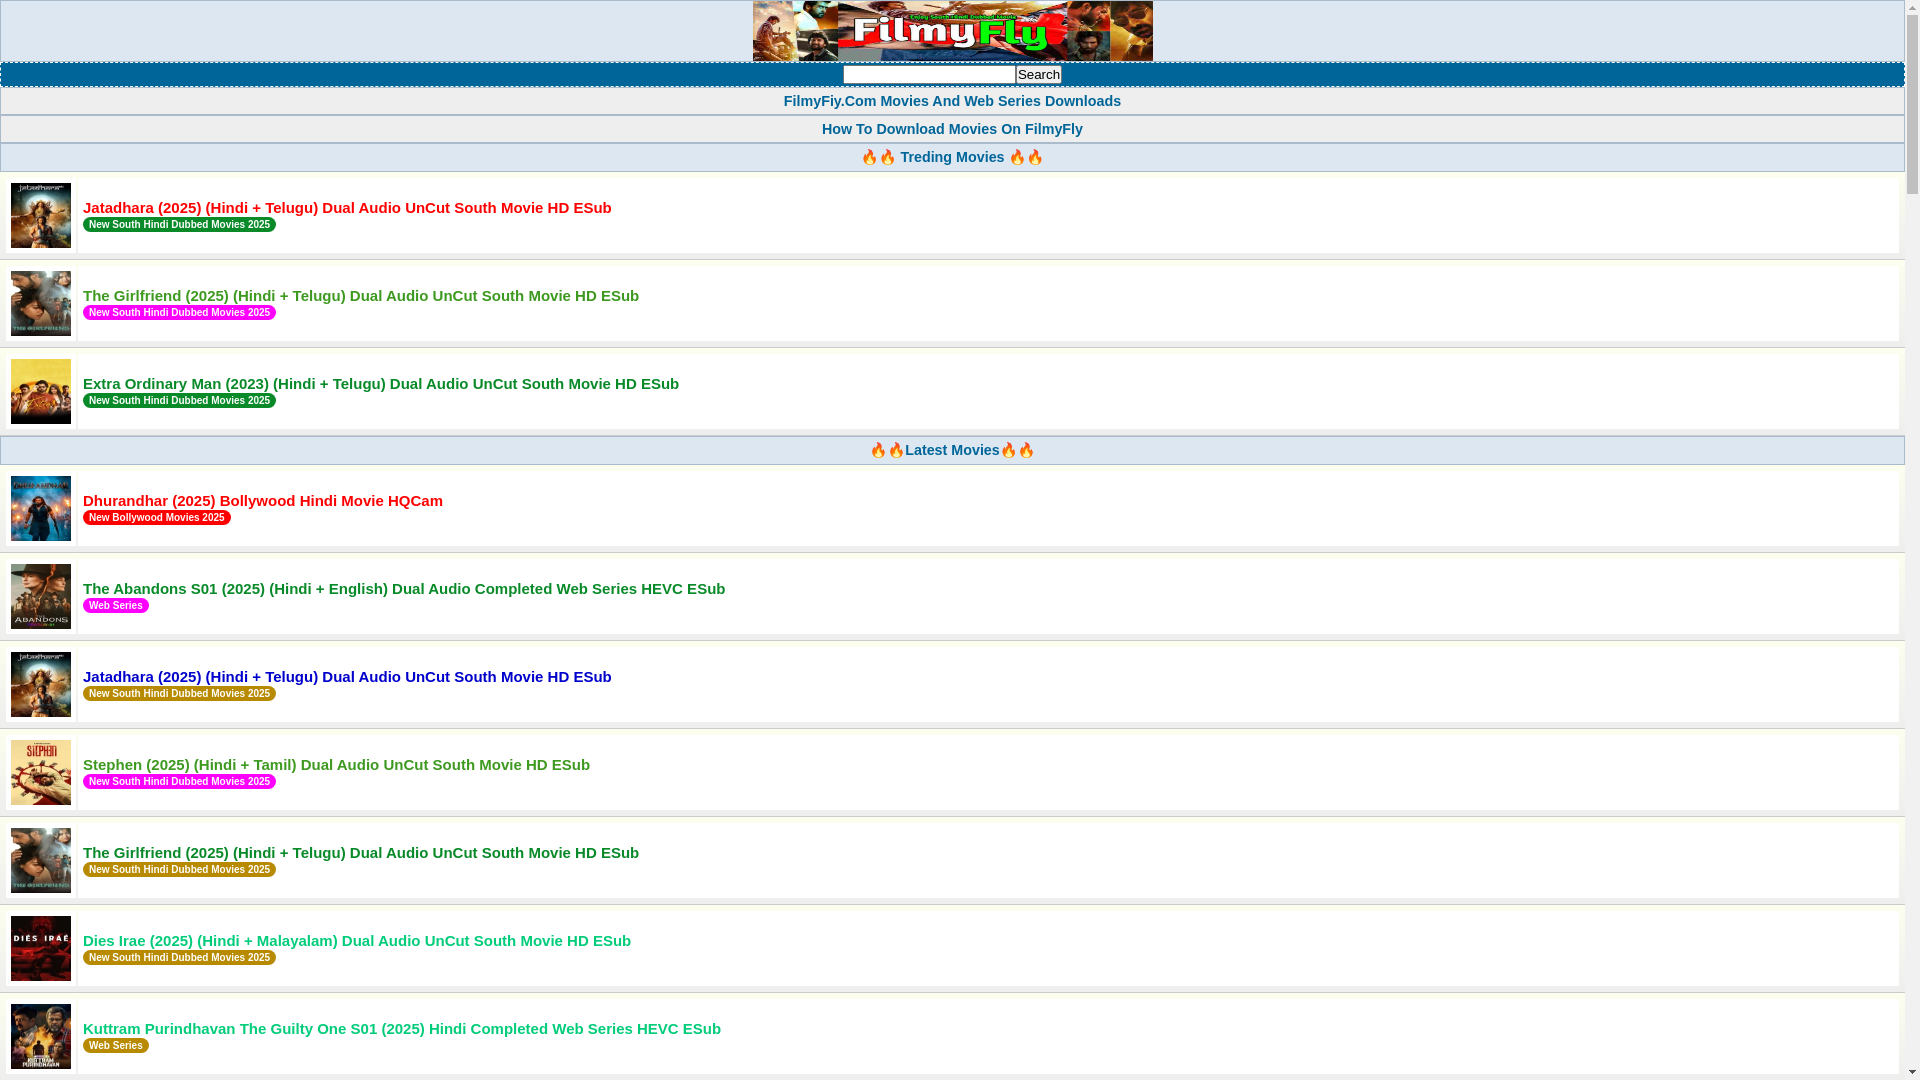Open Kuttram Purindhavan The Guilty One S01 link
Screen dimensions: 1920x1080
(402, 1029)
